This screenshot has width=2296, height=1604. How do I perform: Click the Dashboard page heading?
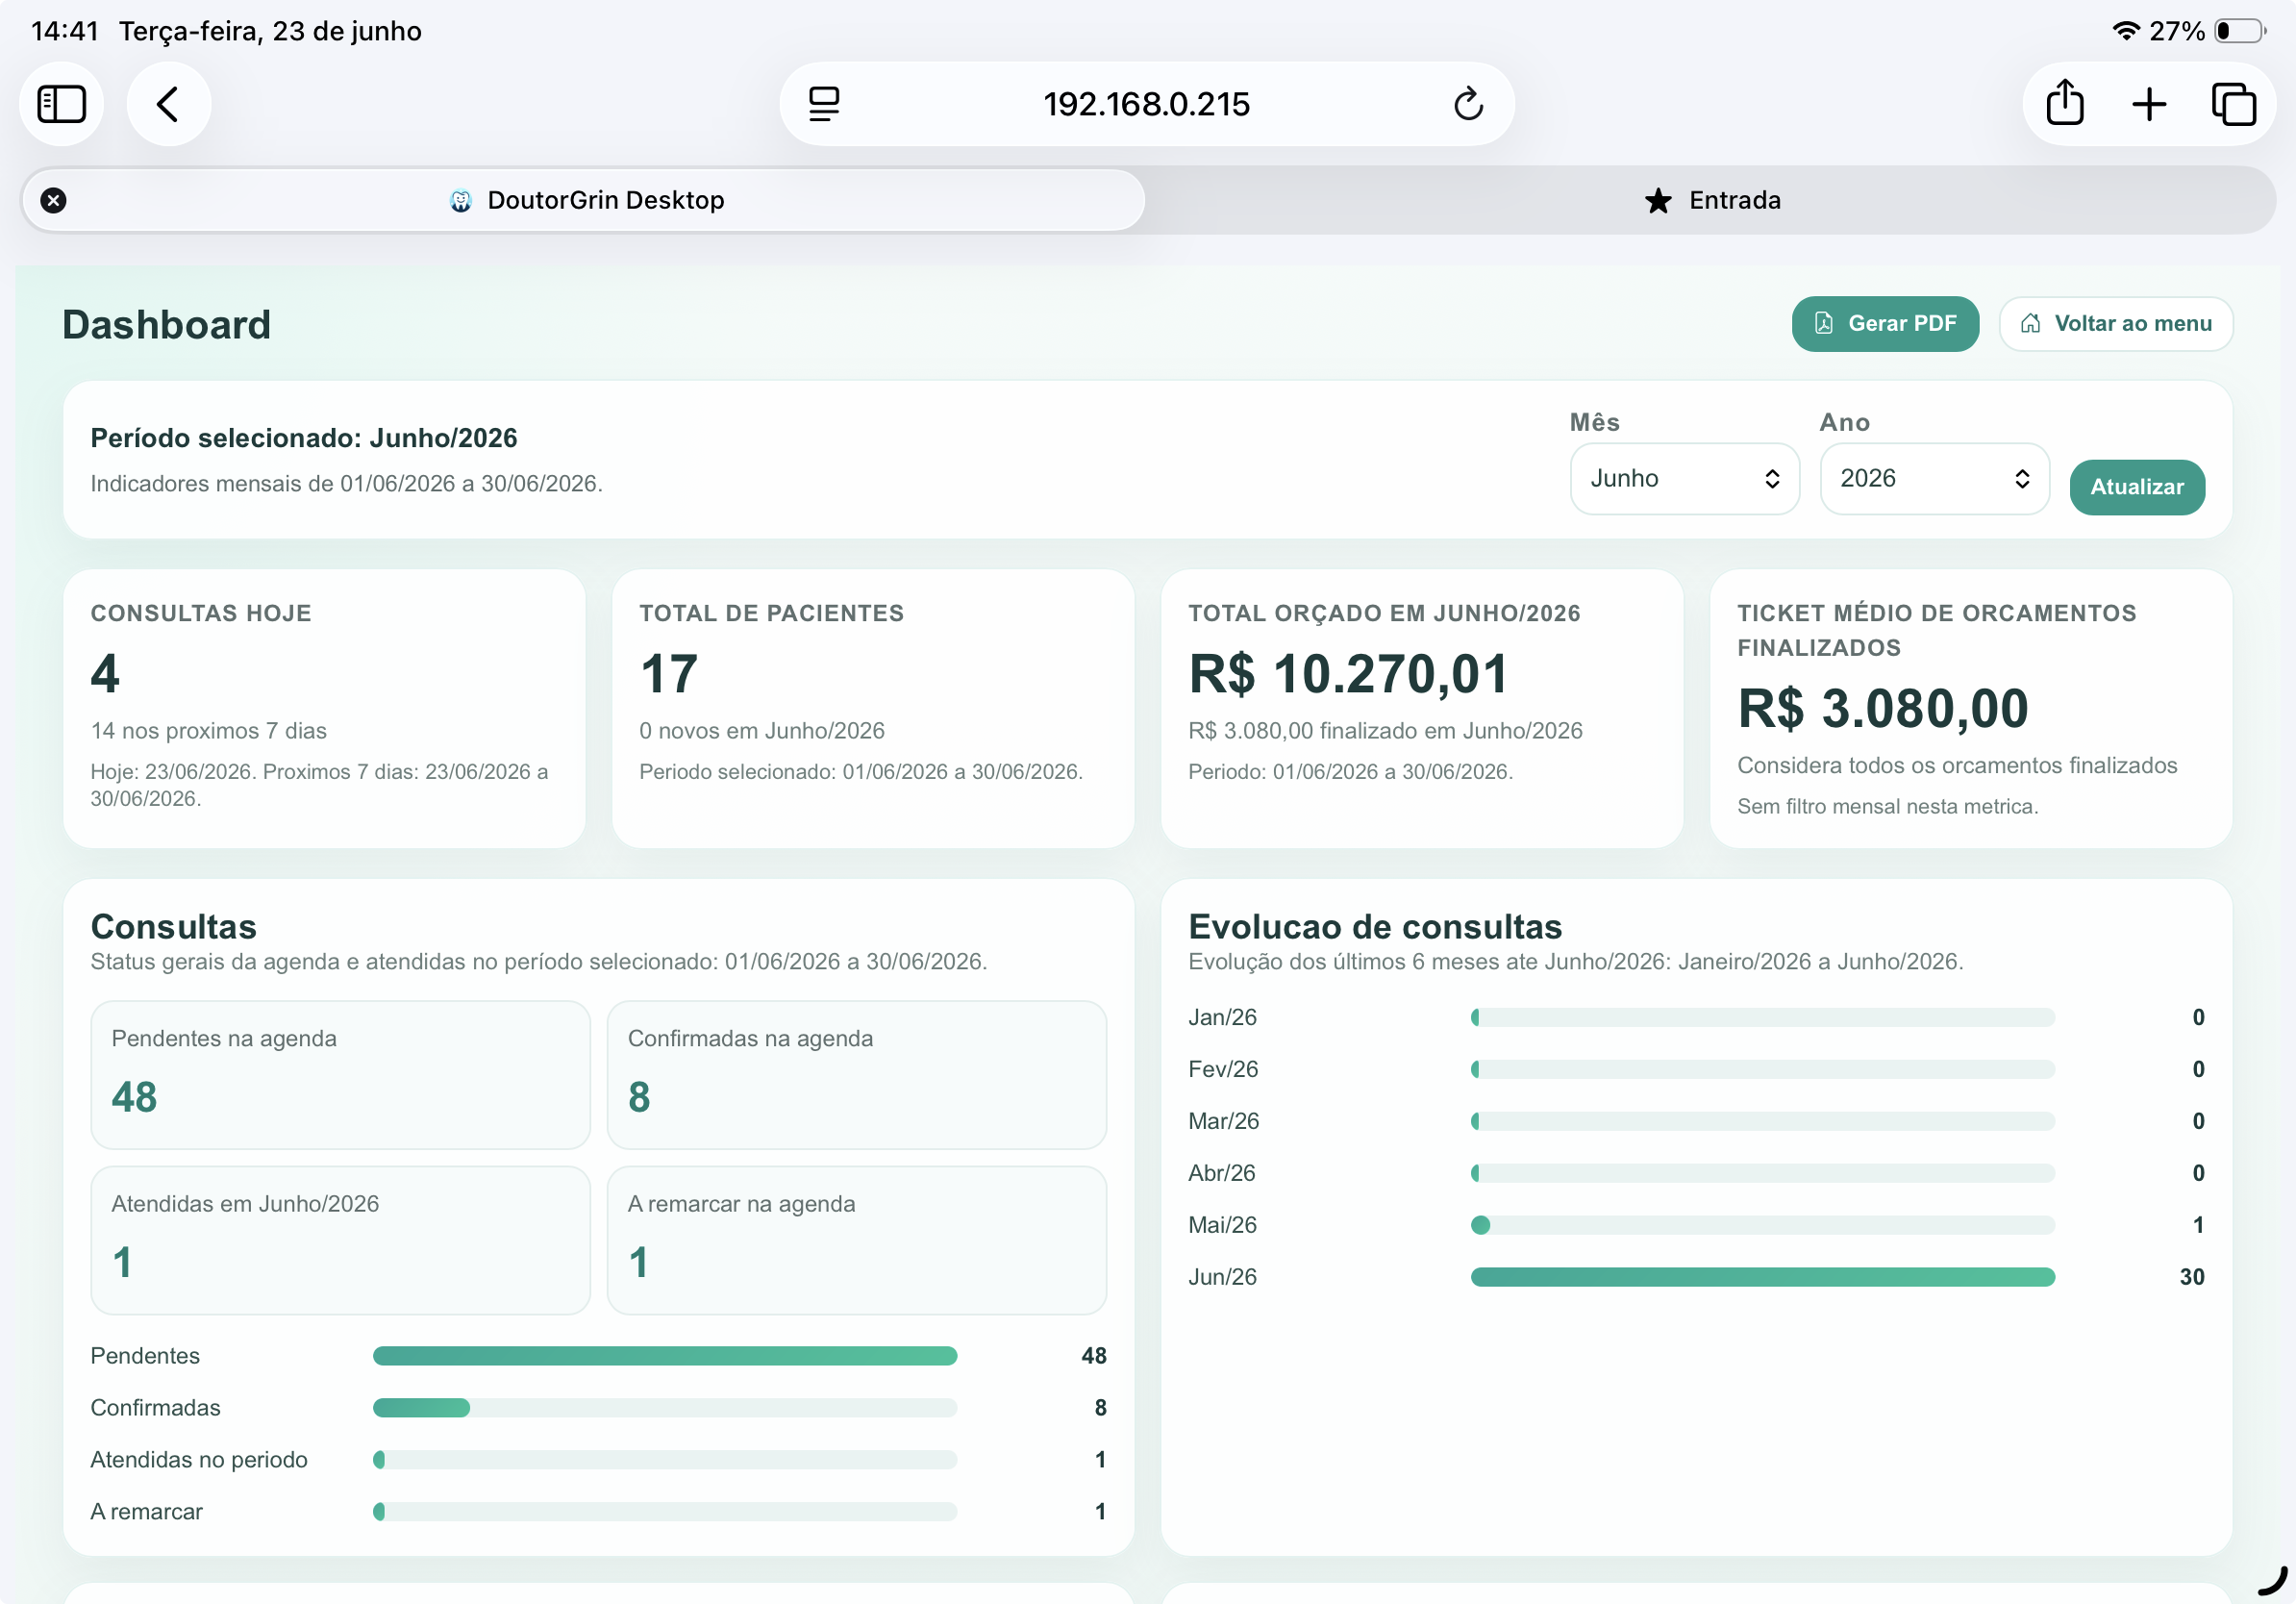click(x=166, y=325)
